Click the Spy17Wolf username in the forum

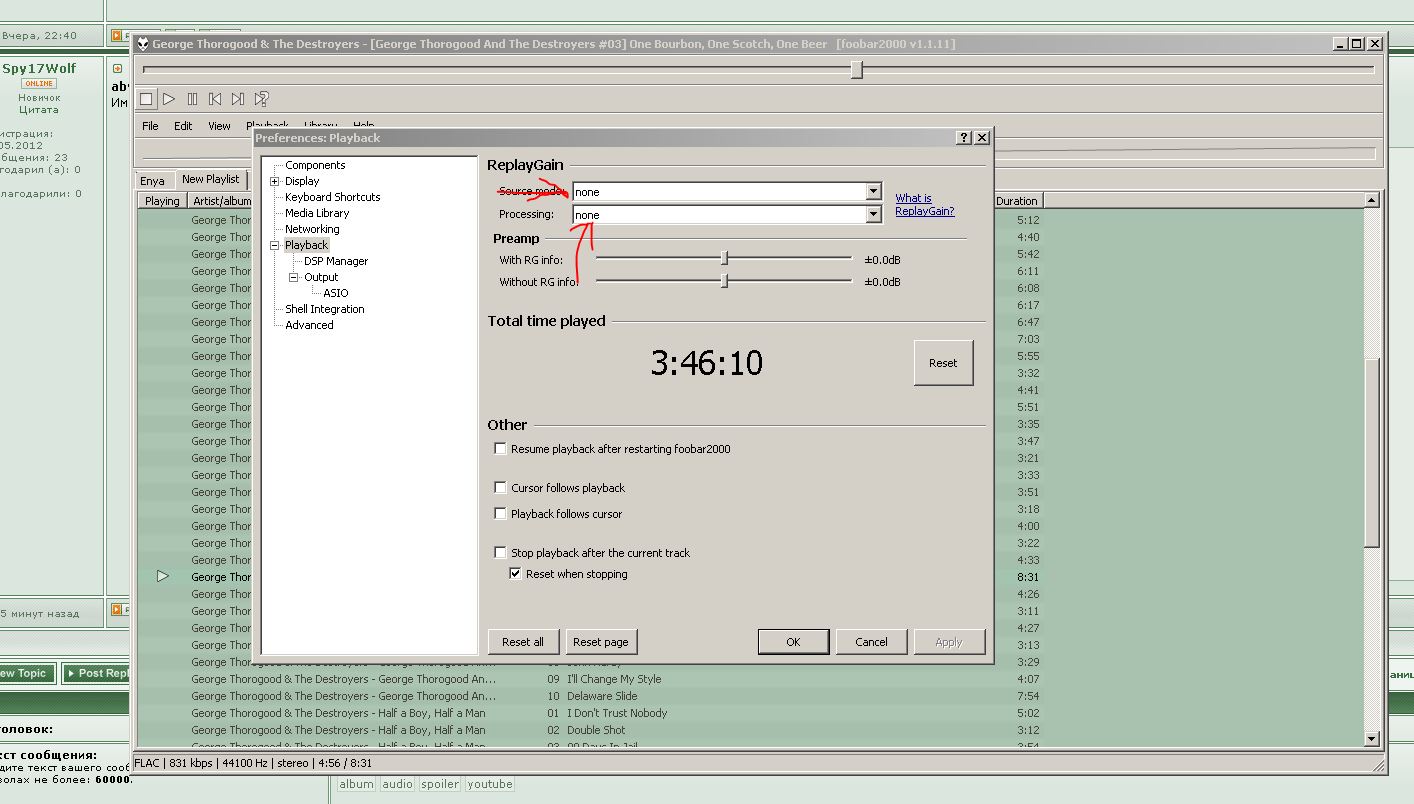[x=39, y=69]
